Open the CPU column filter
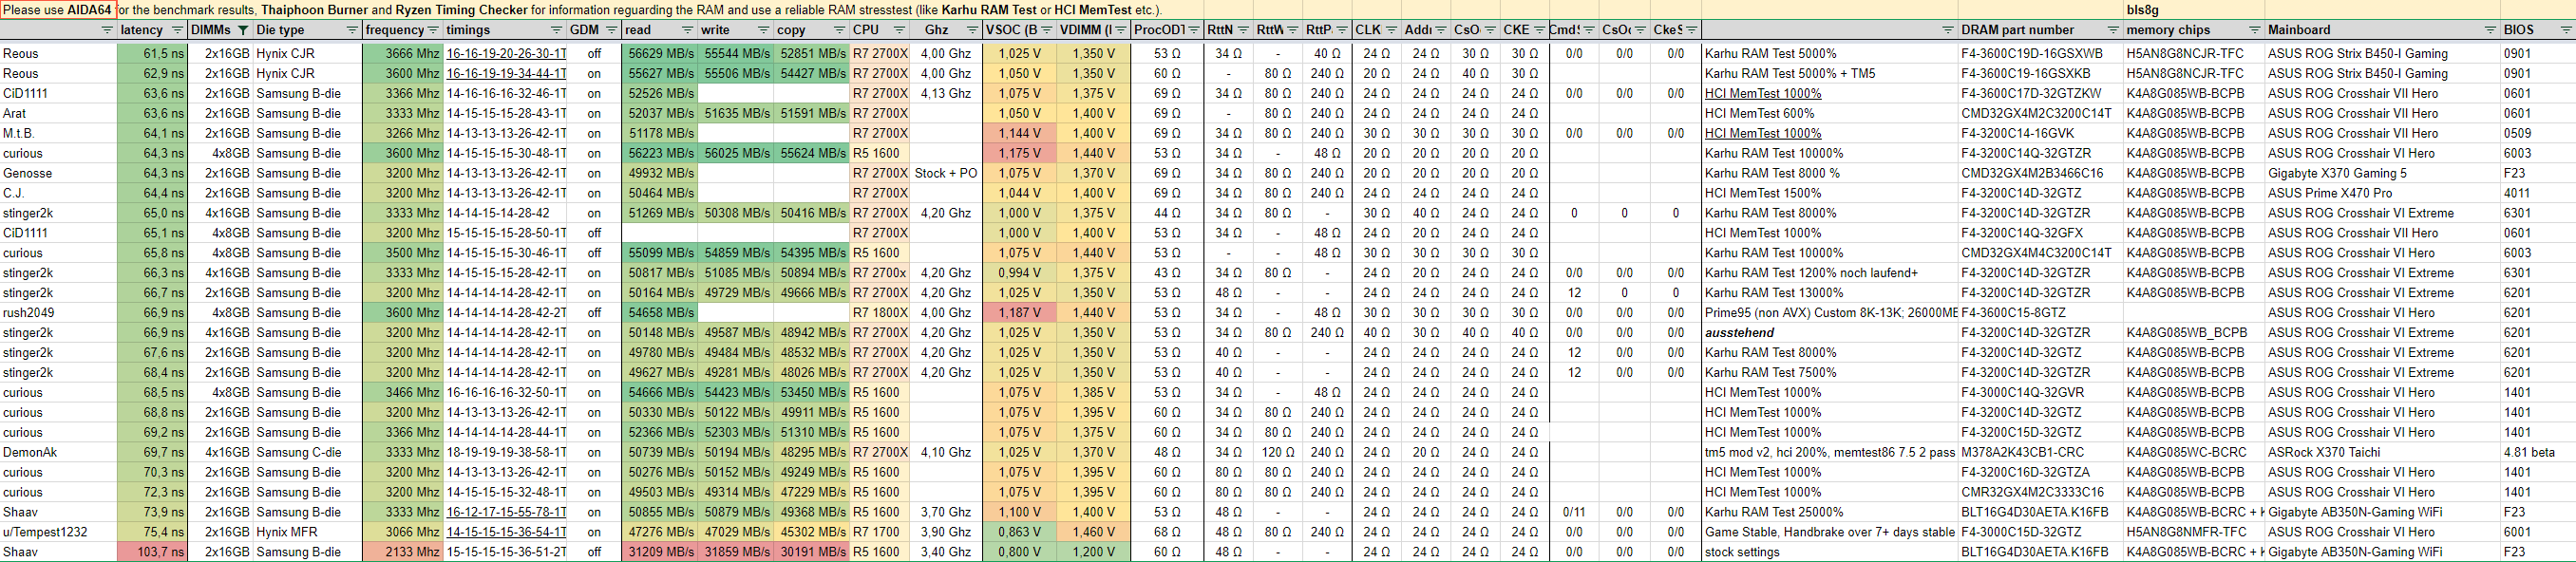 pos(899,30)
